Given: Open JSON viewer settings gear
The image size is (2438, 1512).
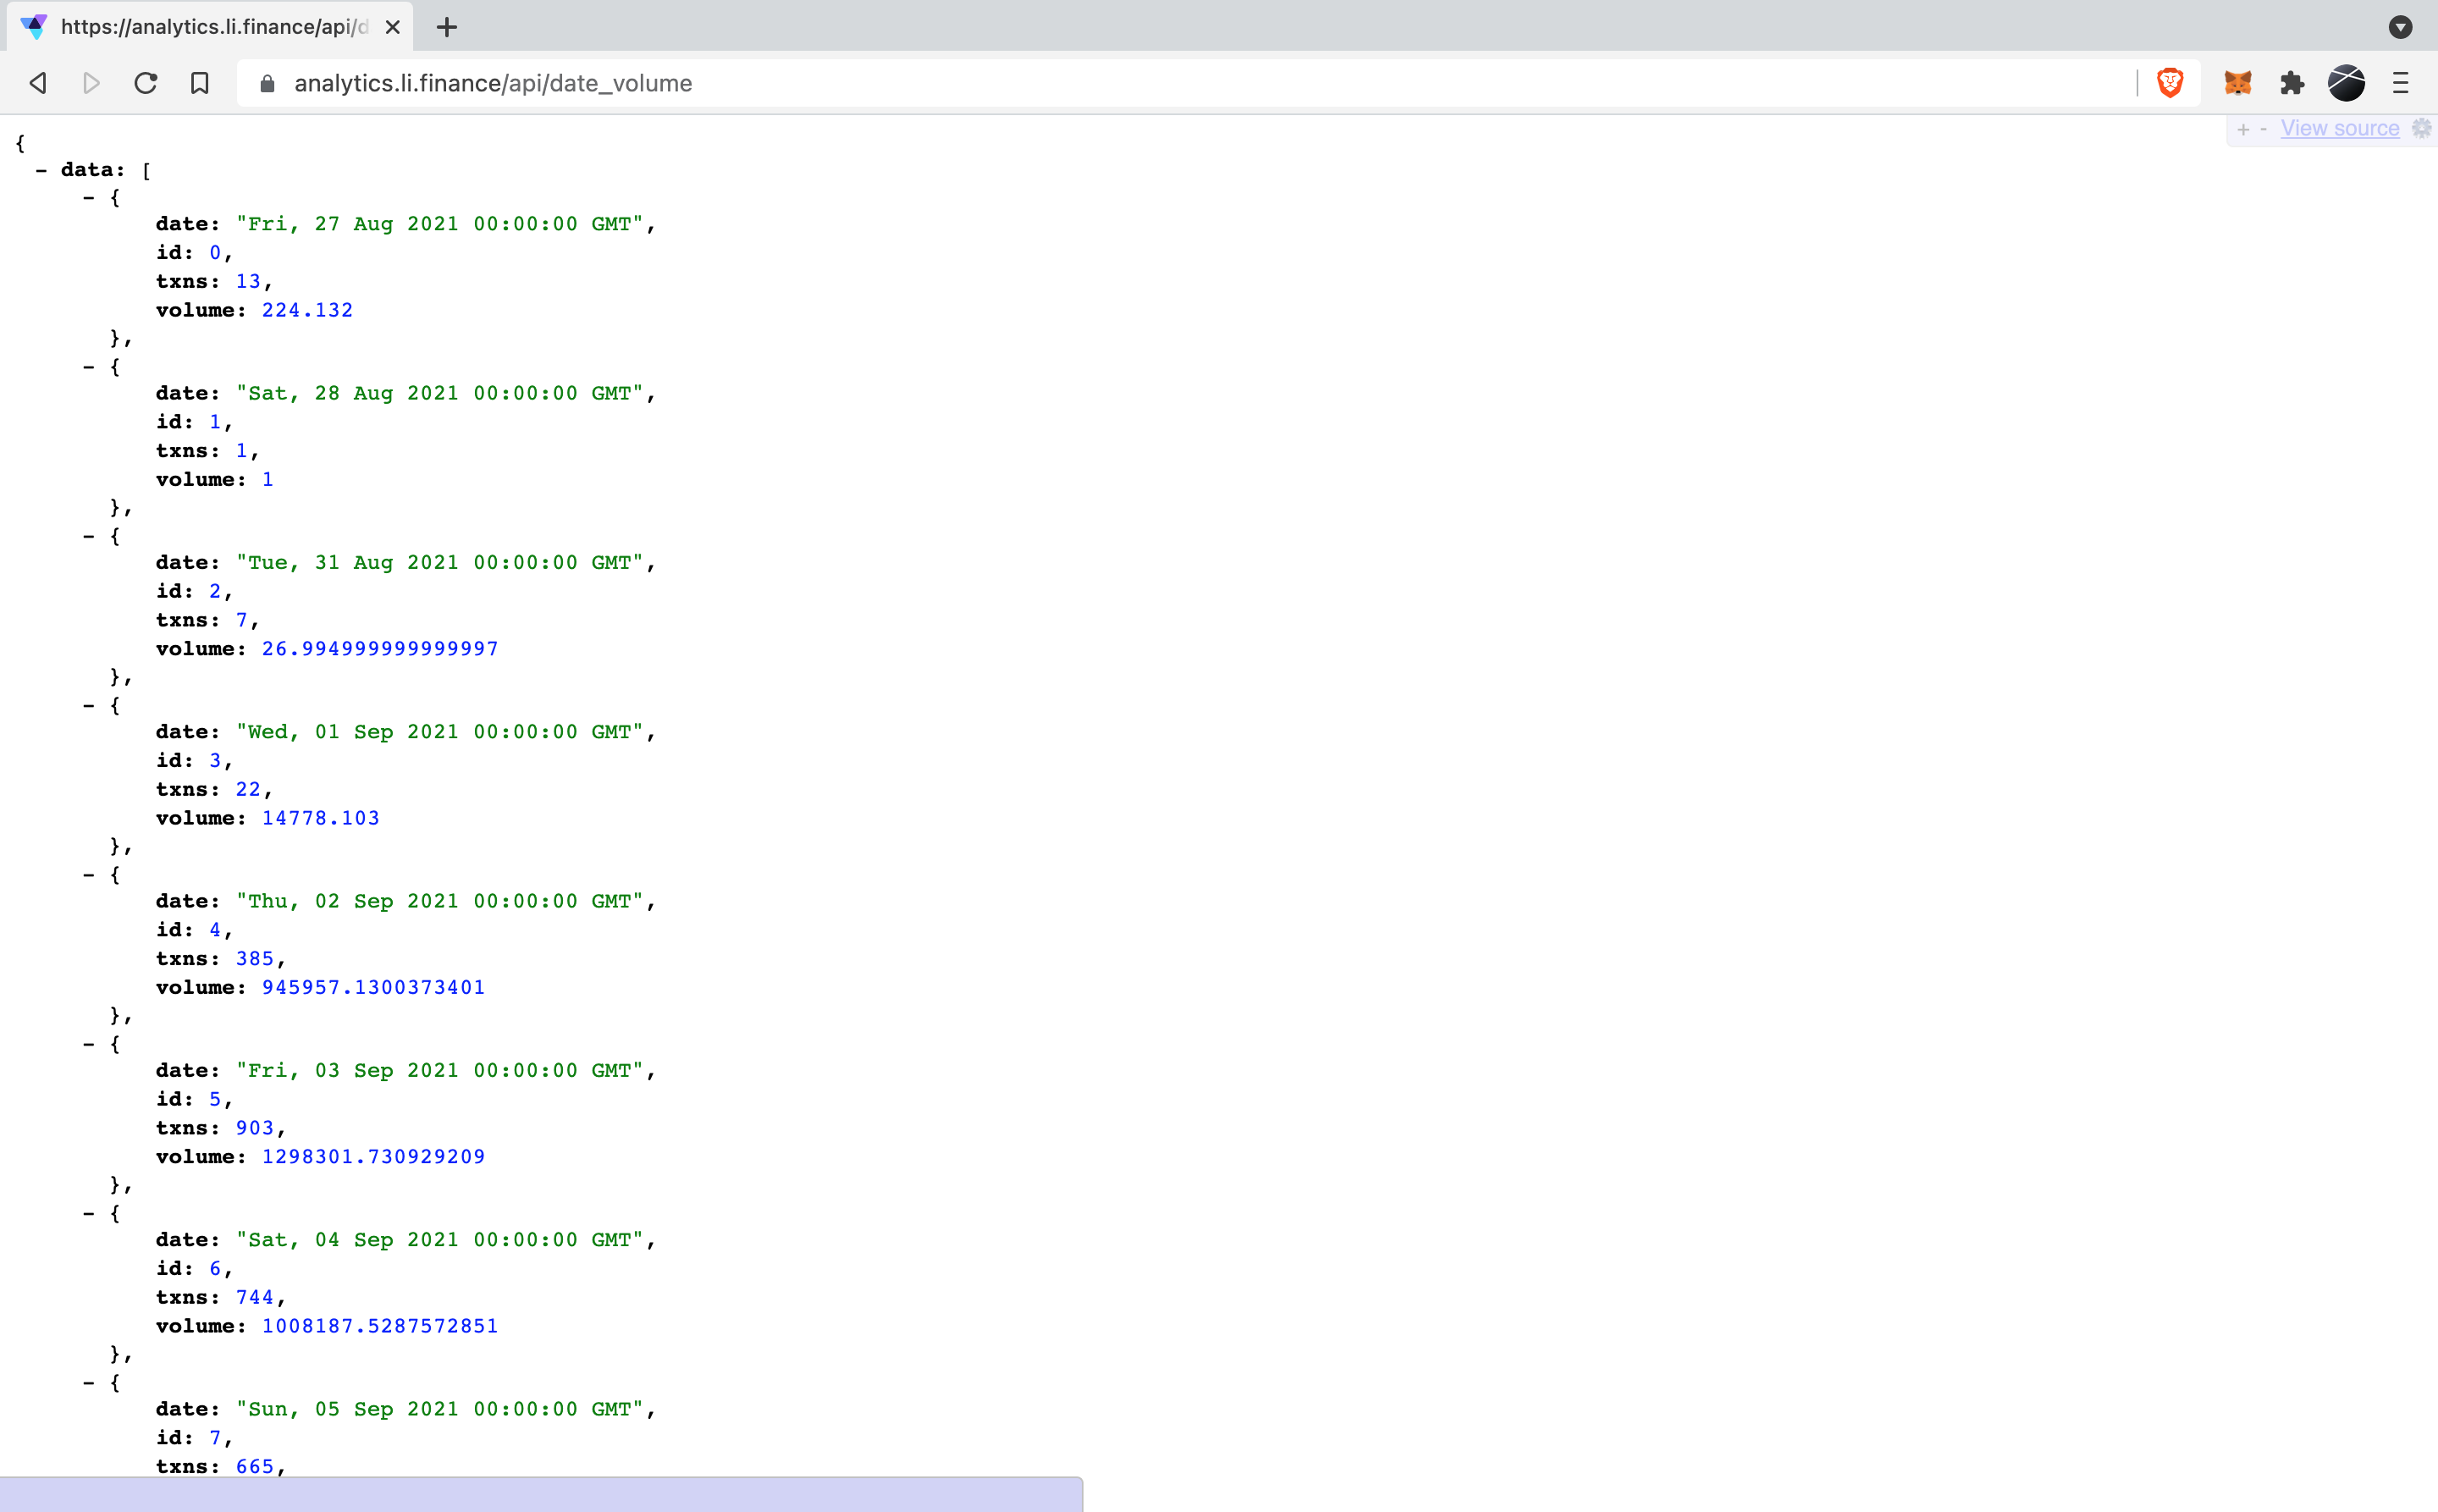Looking at the screenshot, I should click(2421, 128).
